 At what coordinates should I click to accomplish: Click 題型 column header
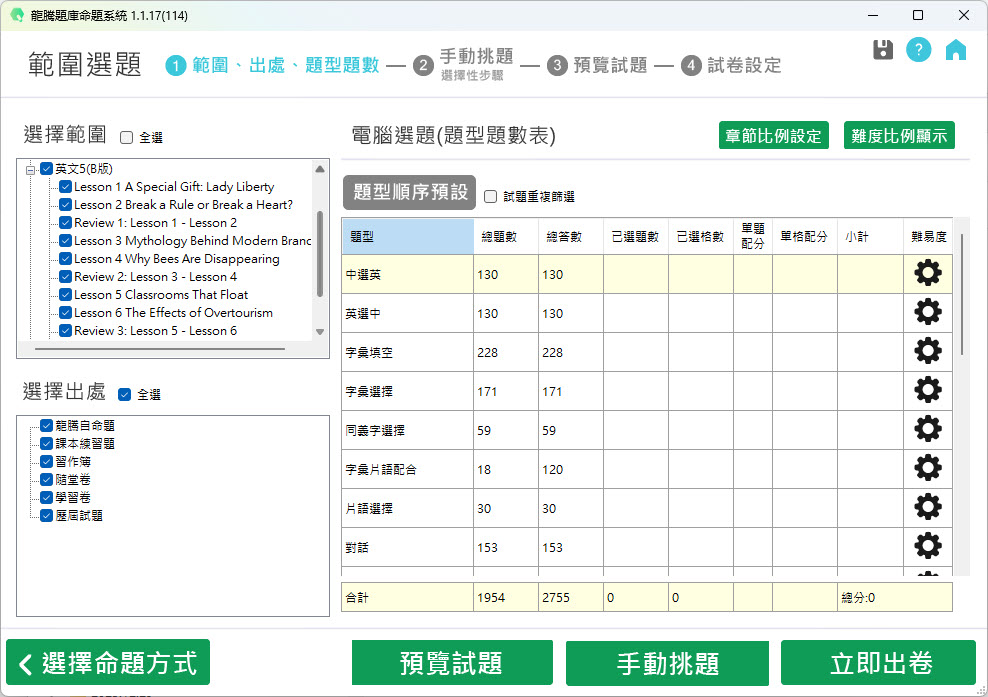coord(408,236)
